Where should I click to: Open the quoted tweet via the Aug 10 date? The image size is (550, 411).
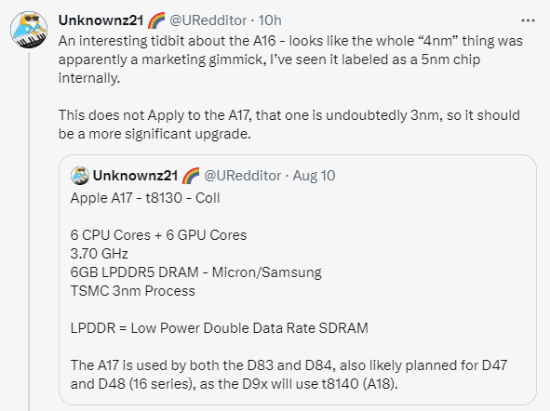[x=314, y=176]
